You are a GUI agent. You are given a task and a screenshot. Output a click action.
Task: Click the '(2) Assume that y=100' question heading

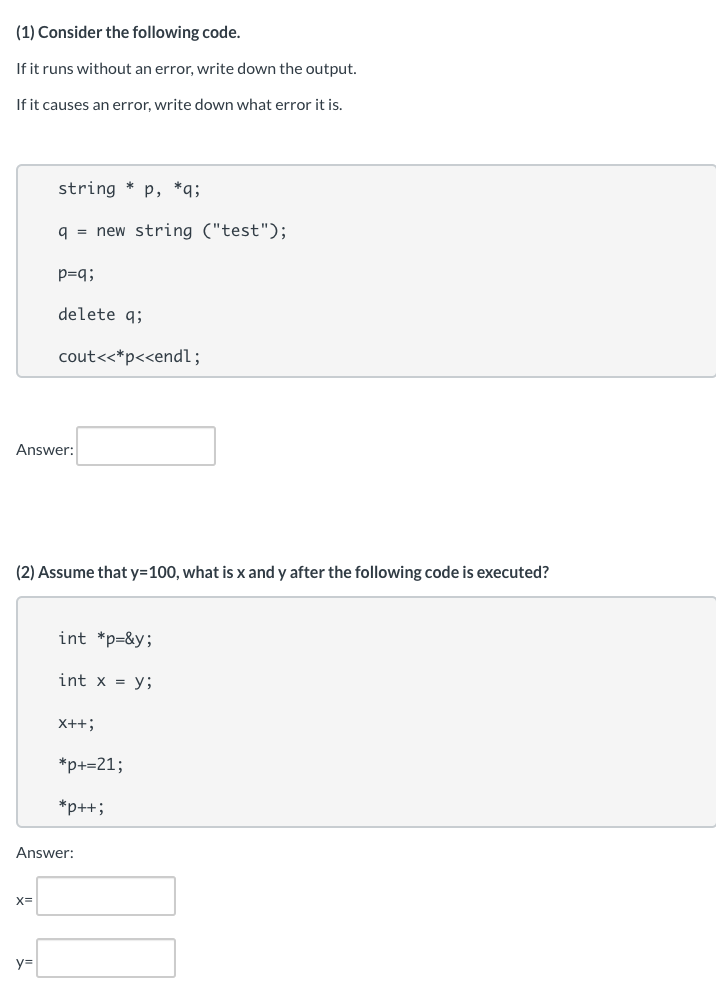(x=282, y=573)
